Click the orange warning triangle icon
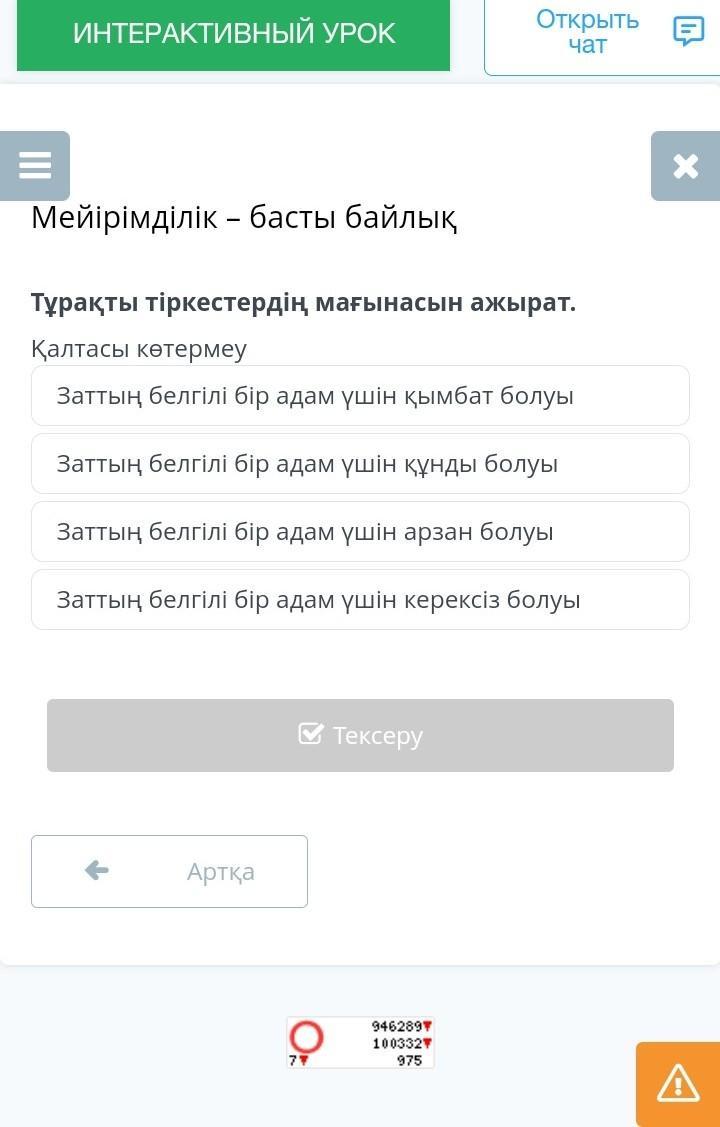Screen dimensions: 720x1127 point(678,1084)
